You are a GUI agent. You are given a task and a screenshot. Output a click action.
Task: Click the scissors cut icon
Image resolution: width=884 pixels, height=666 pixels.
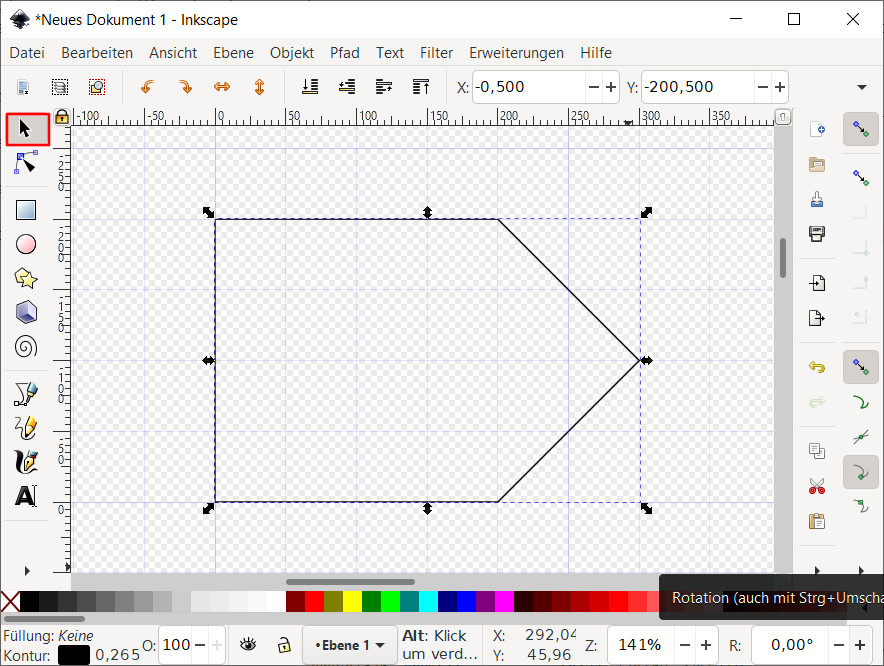click(817, 487)
